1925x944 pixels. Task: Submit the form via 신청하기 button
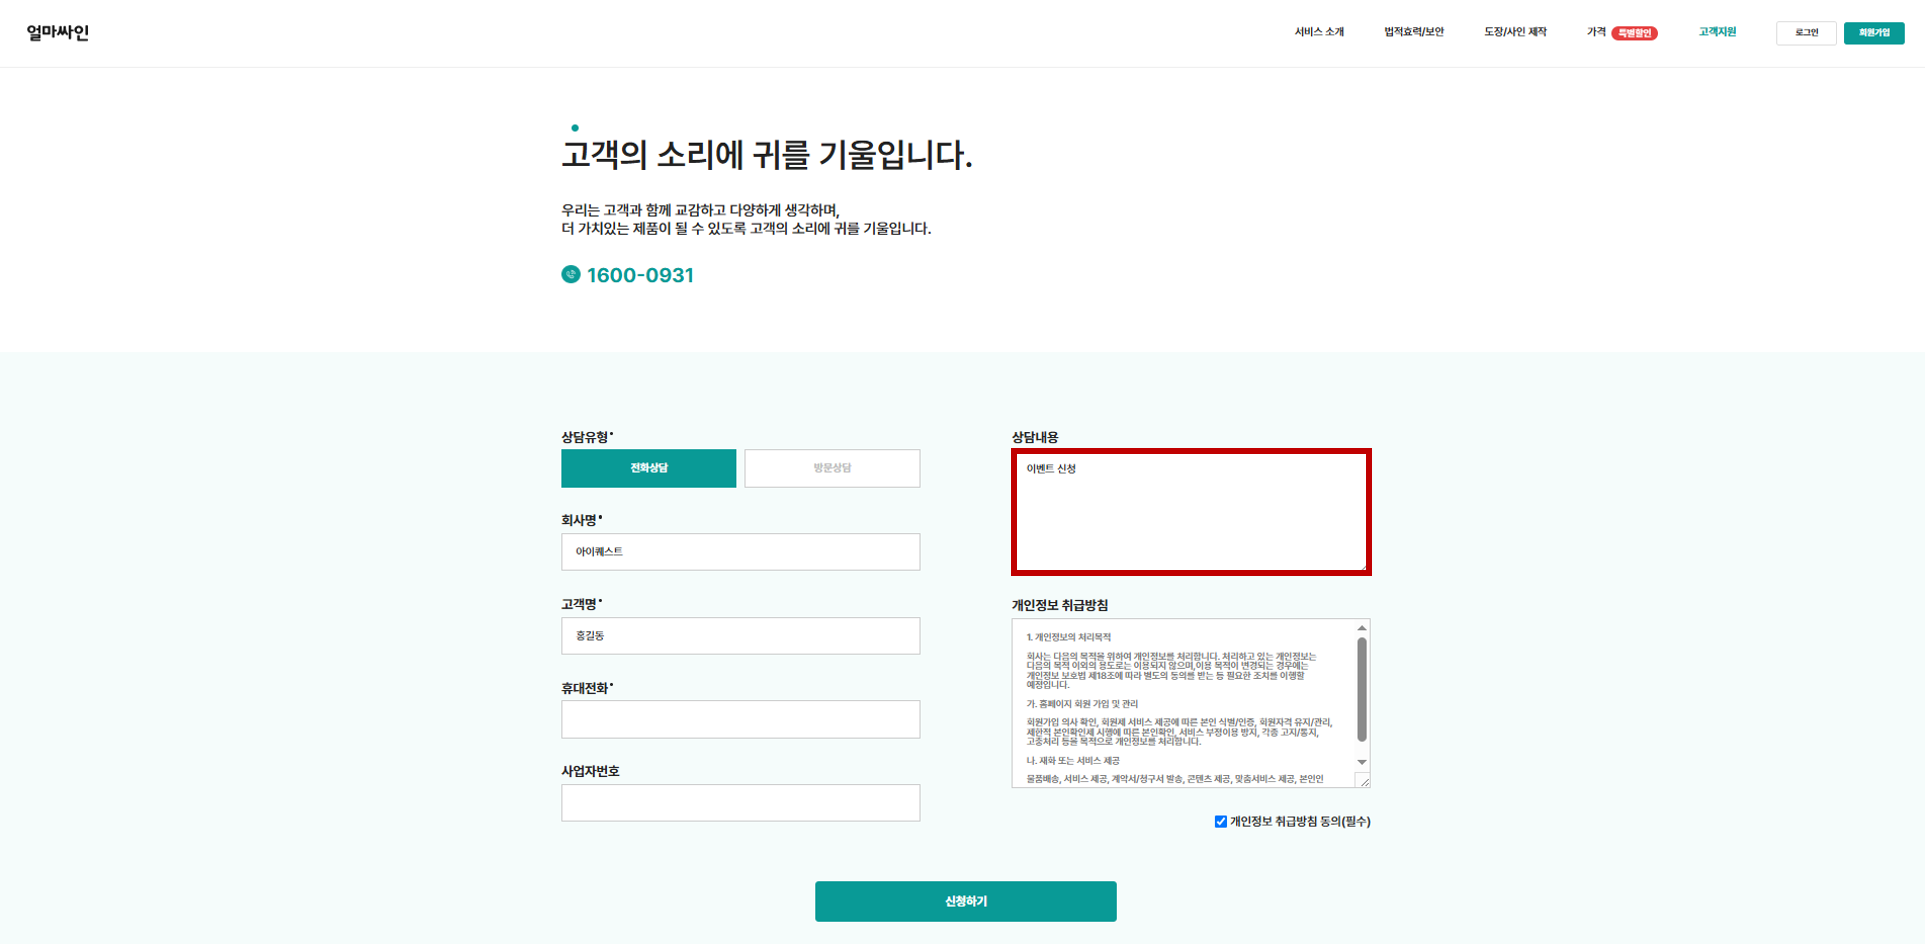[x=964, y=901]
